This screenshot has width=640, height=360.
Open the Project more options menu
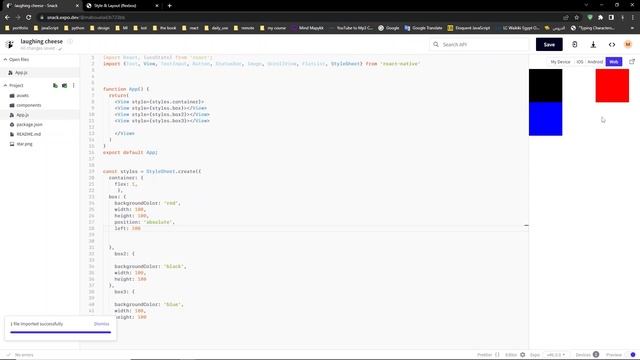(x=73, y=85)
